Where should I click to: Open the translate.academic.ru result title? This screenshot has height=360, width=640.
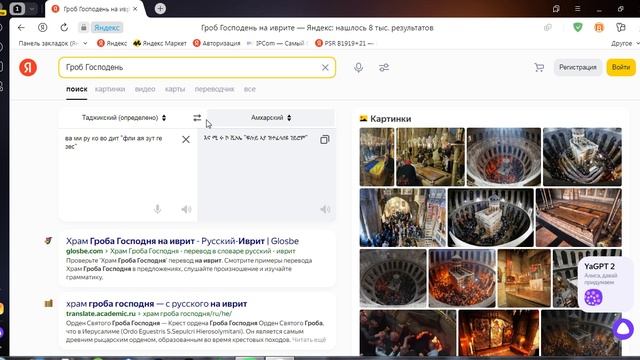pyautogui.click(x=156, y=304)
